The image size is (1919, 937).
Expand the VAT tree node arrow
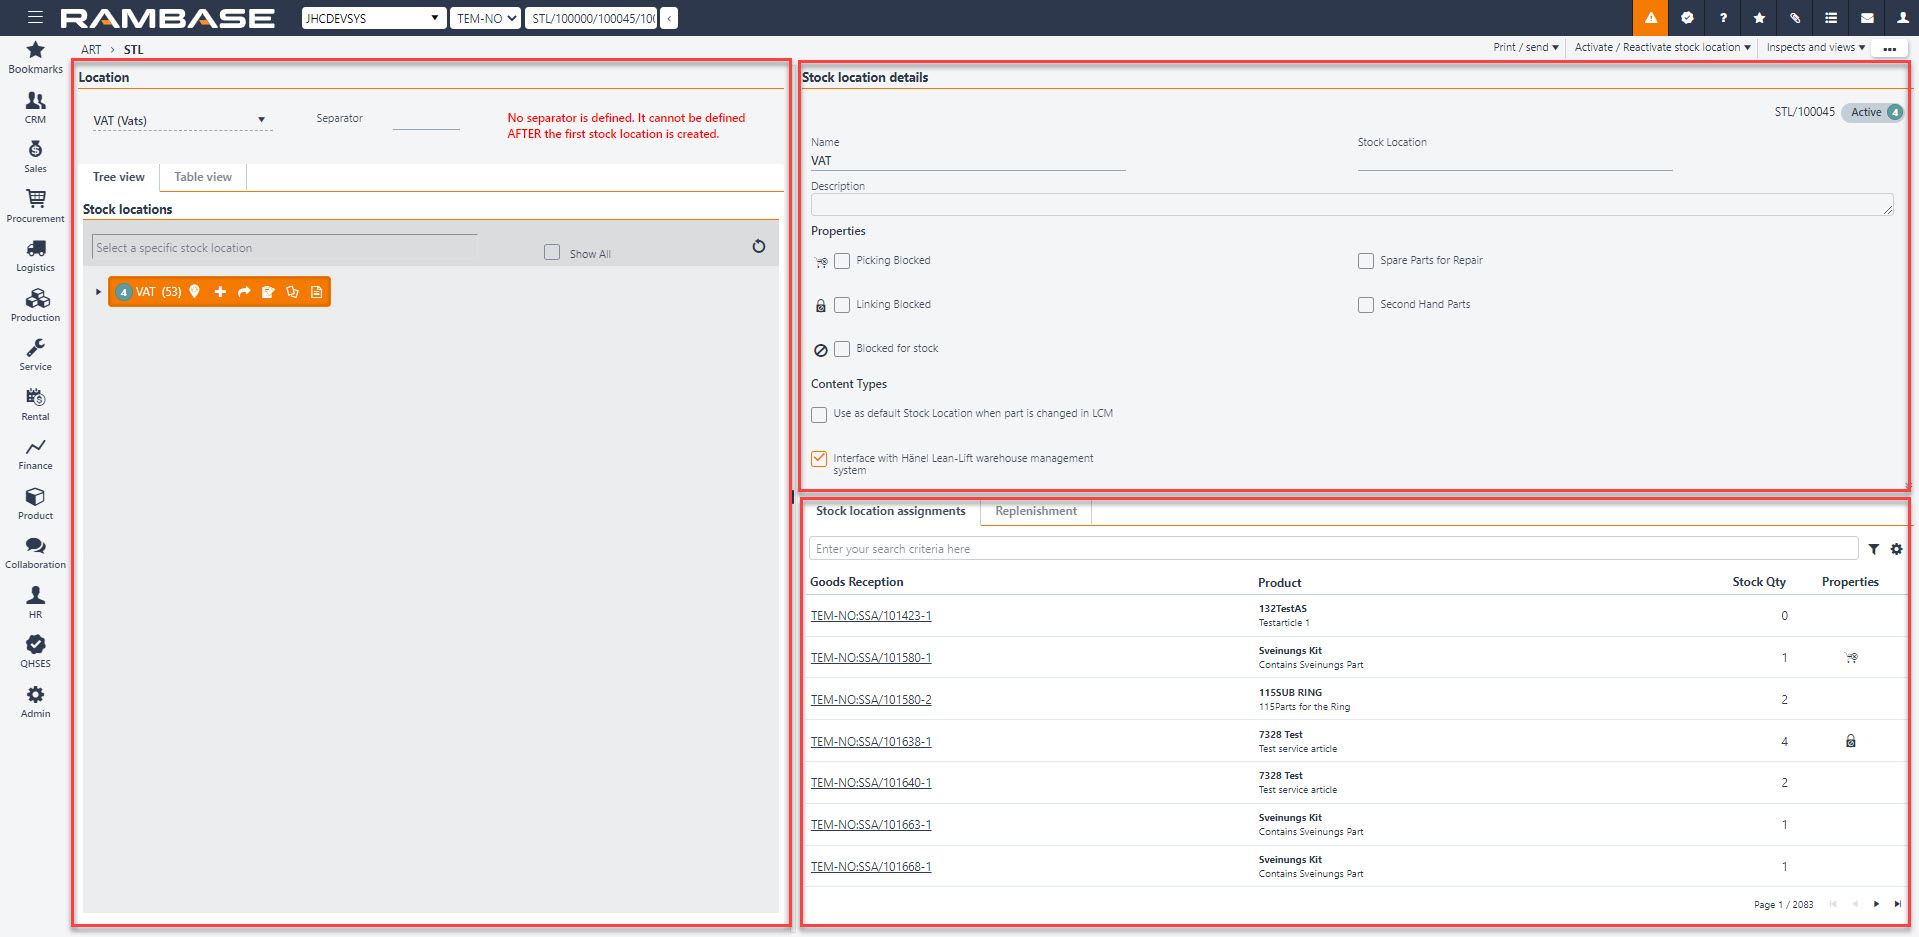98,292
